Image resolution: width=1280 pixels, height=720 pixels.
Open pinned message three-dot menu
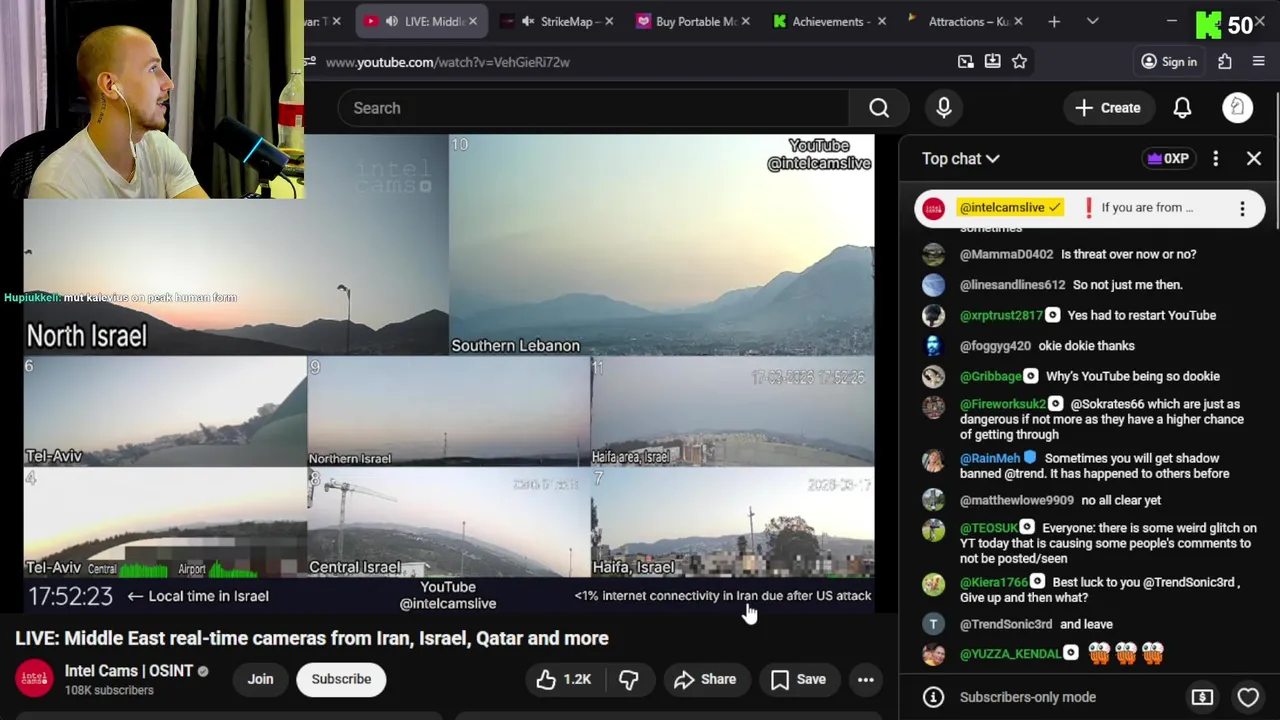[1242, 208]
